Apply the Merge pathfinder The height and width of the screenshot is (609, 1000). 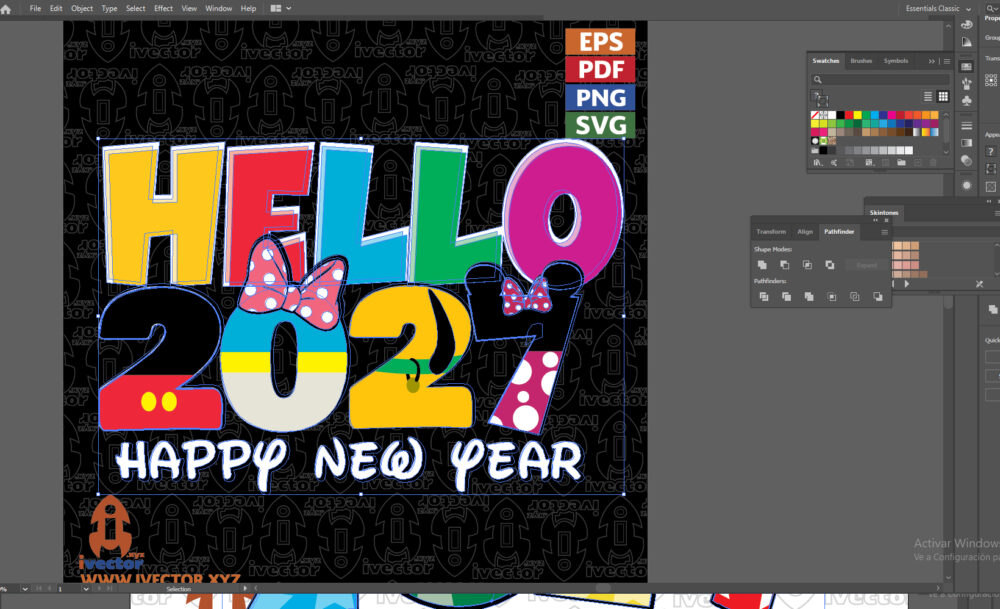[809, 297]
